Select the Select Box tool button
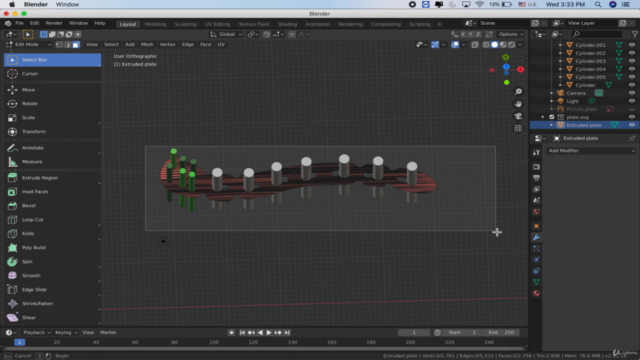 [x=52, y=60]
